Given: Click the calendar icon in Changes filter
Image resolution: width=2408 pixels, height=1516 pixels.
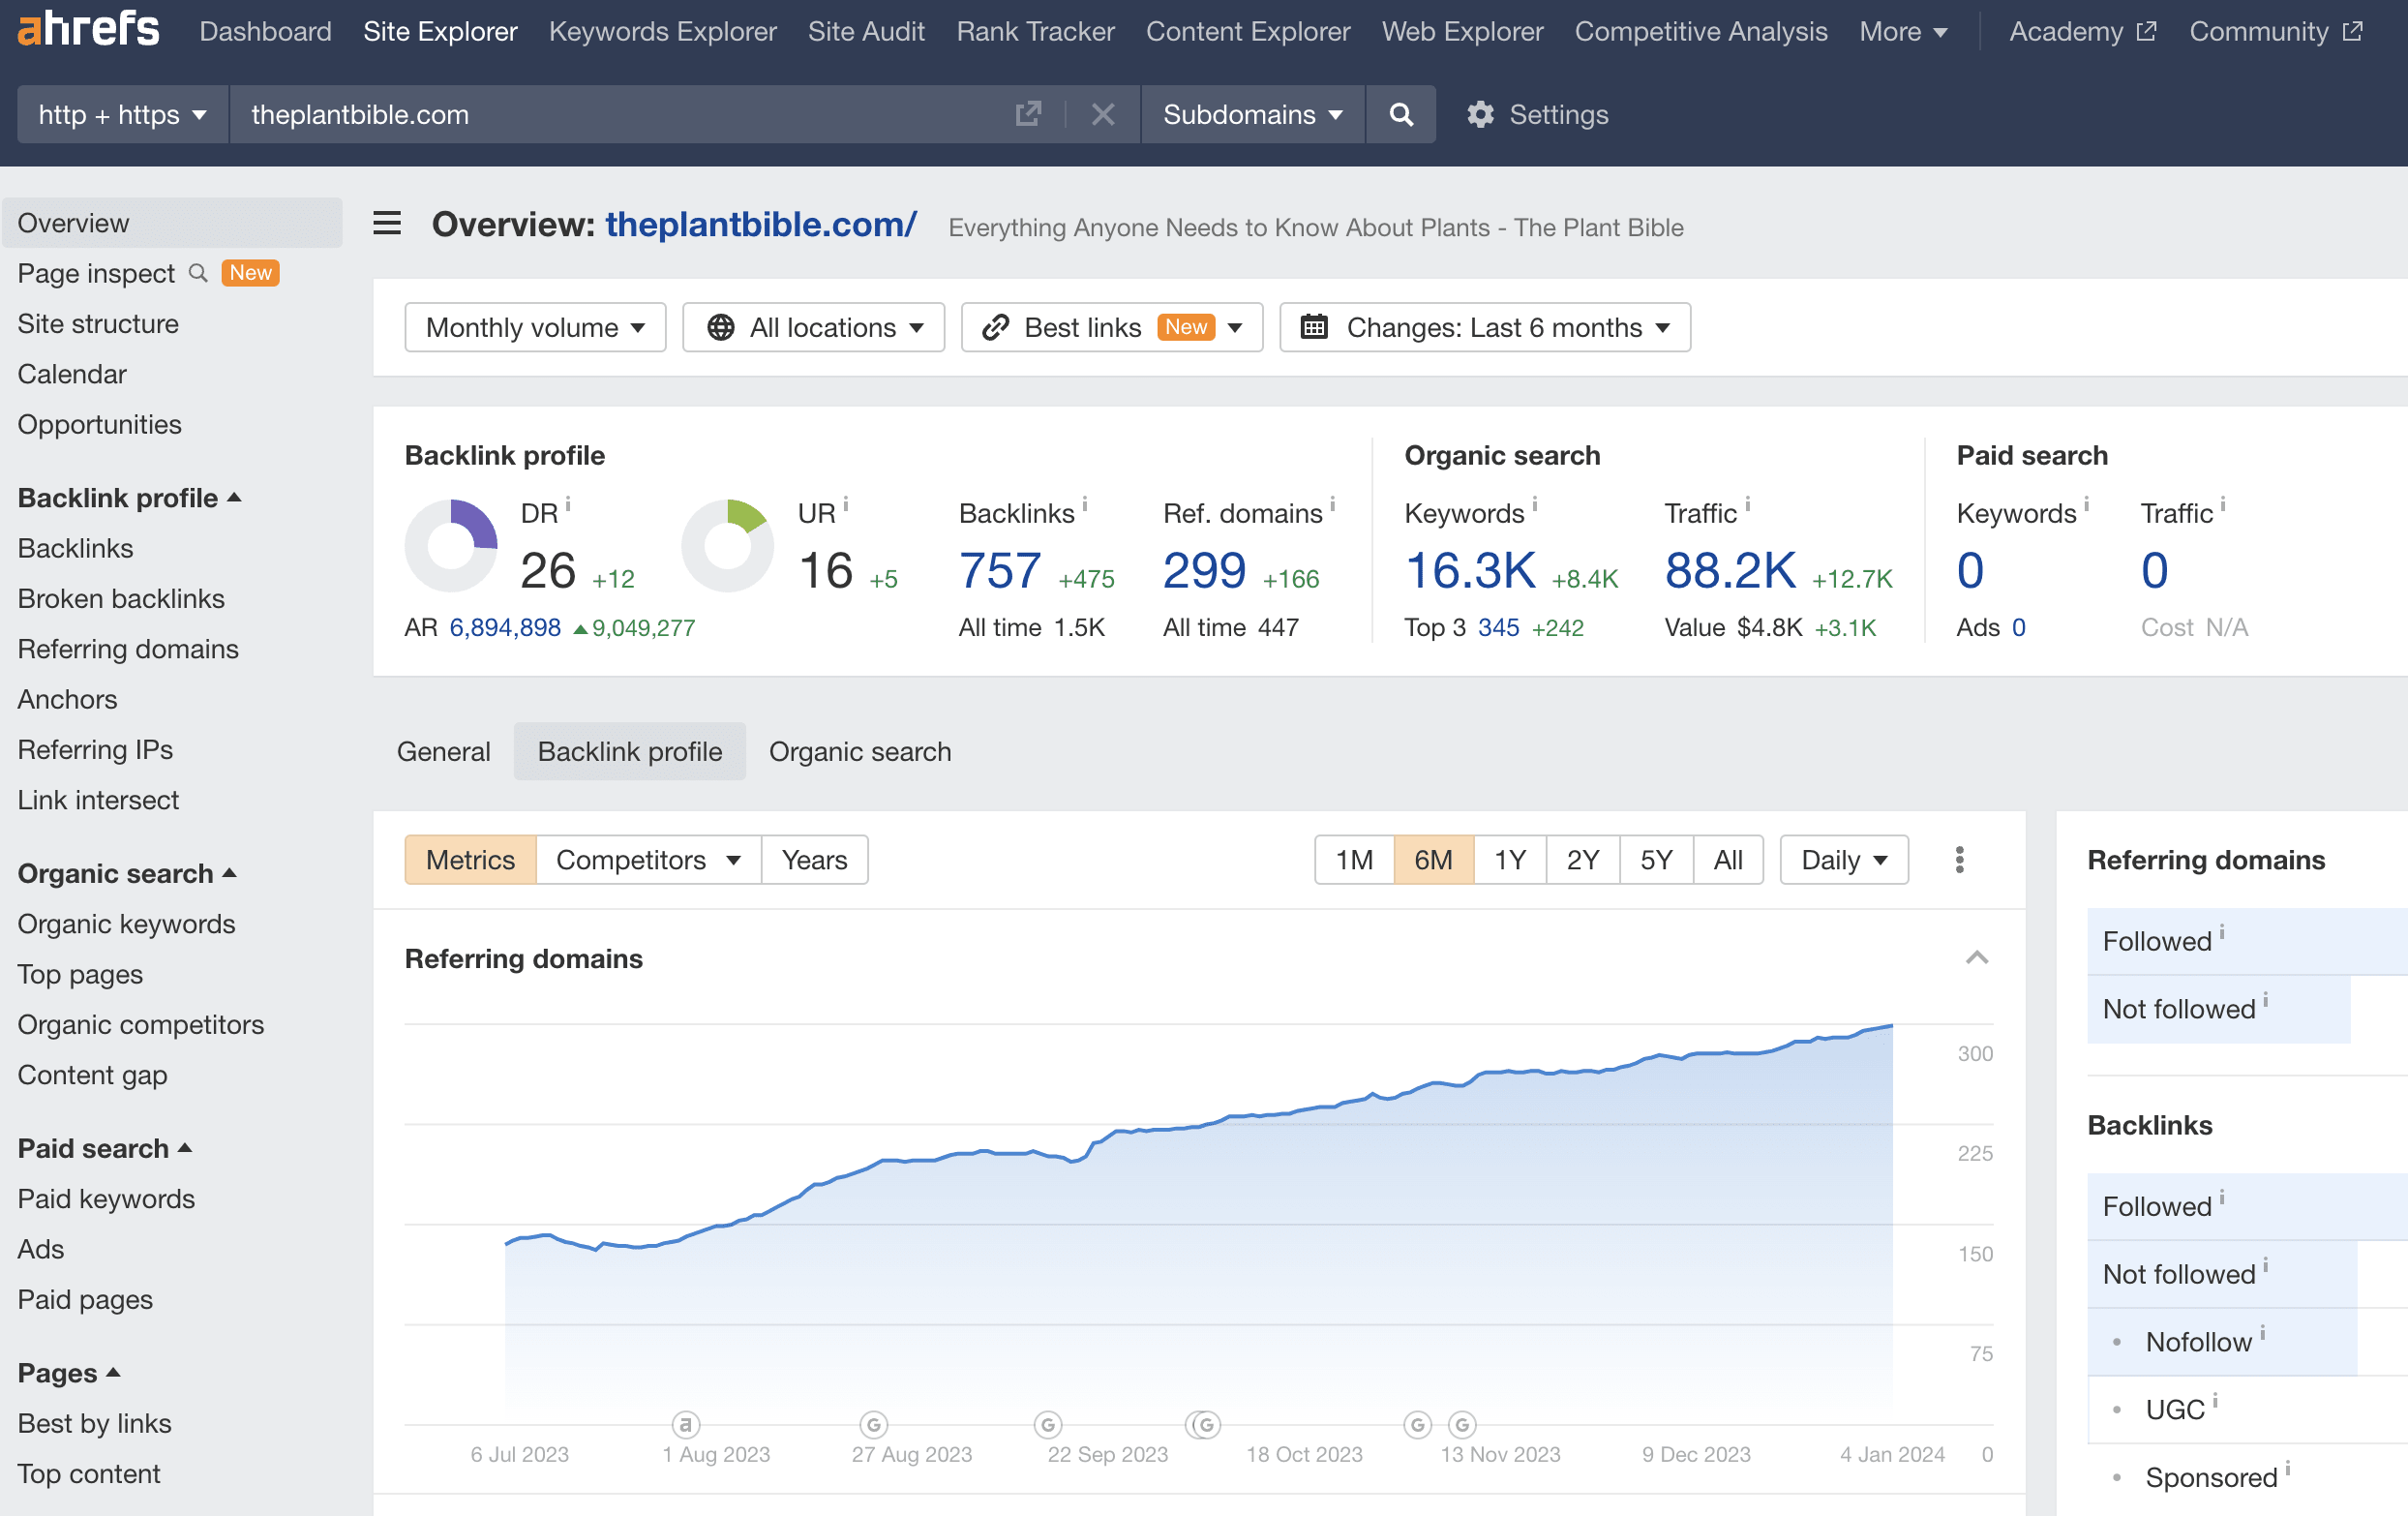Looking at the screenshot, I should point(1314,327).
